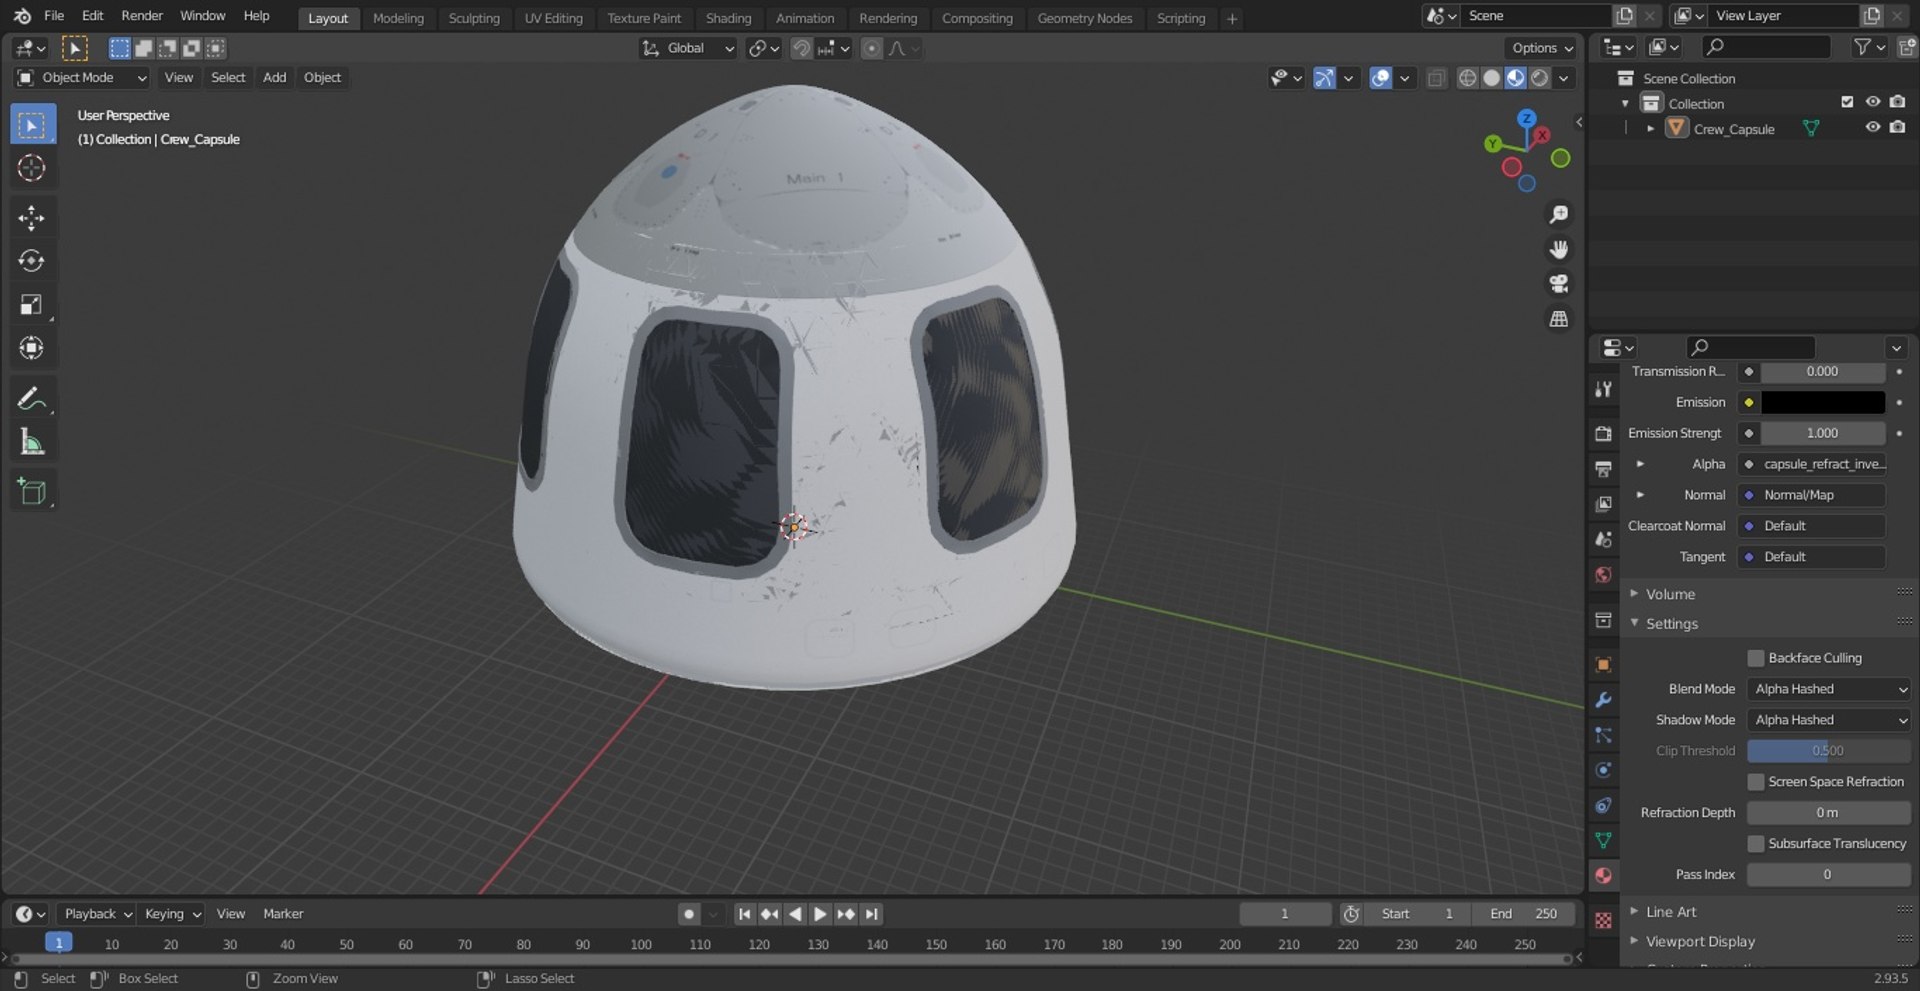Screen dimensions: 1920x991
Task: Toggle camera view icon
Action: (1558, 284)
